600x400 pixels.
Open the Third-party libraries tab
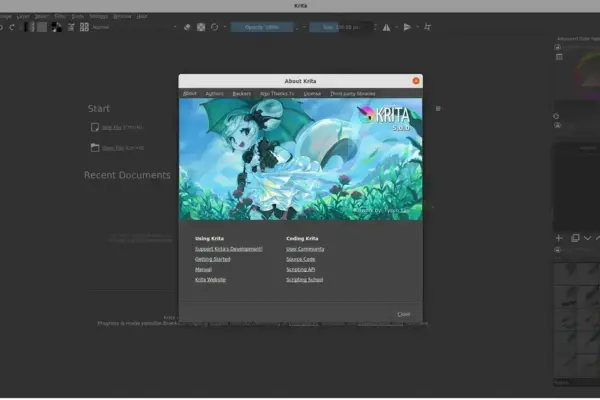[352, 94]
